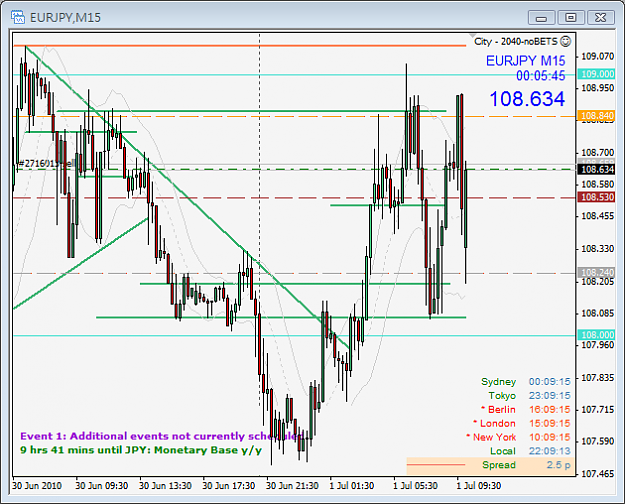Select the 109.000 cyan price level label
The height and width of the screenshot is (504, 625).
click(x=597, y=74)
